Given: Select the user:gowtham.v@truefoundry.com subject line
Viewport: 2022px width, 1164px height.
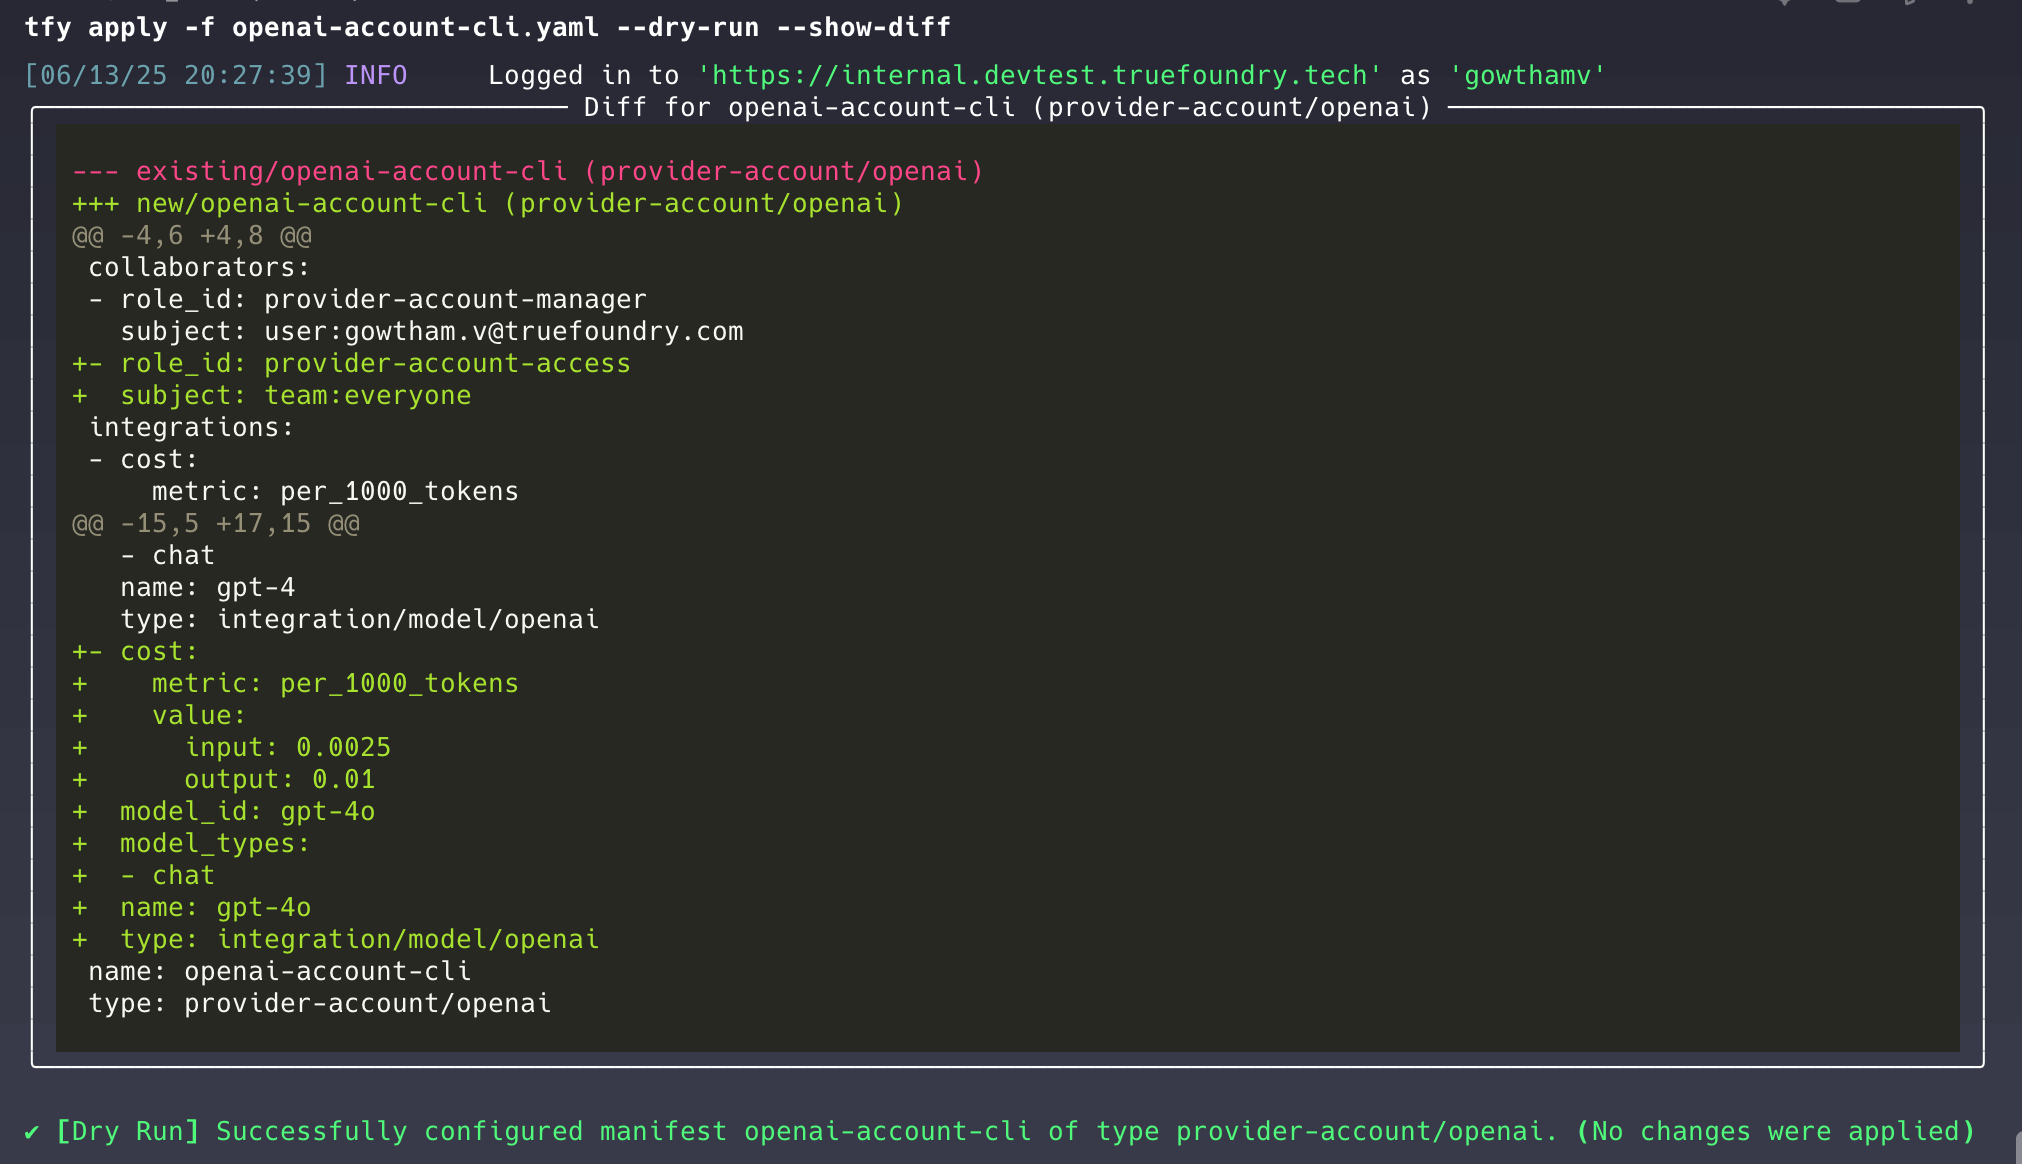Looking at the screenshot, I should point(432,331).
